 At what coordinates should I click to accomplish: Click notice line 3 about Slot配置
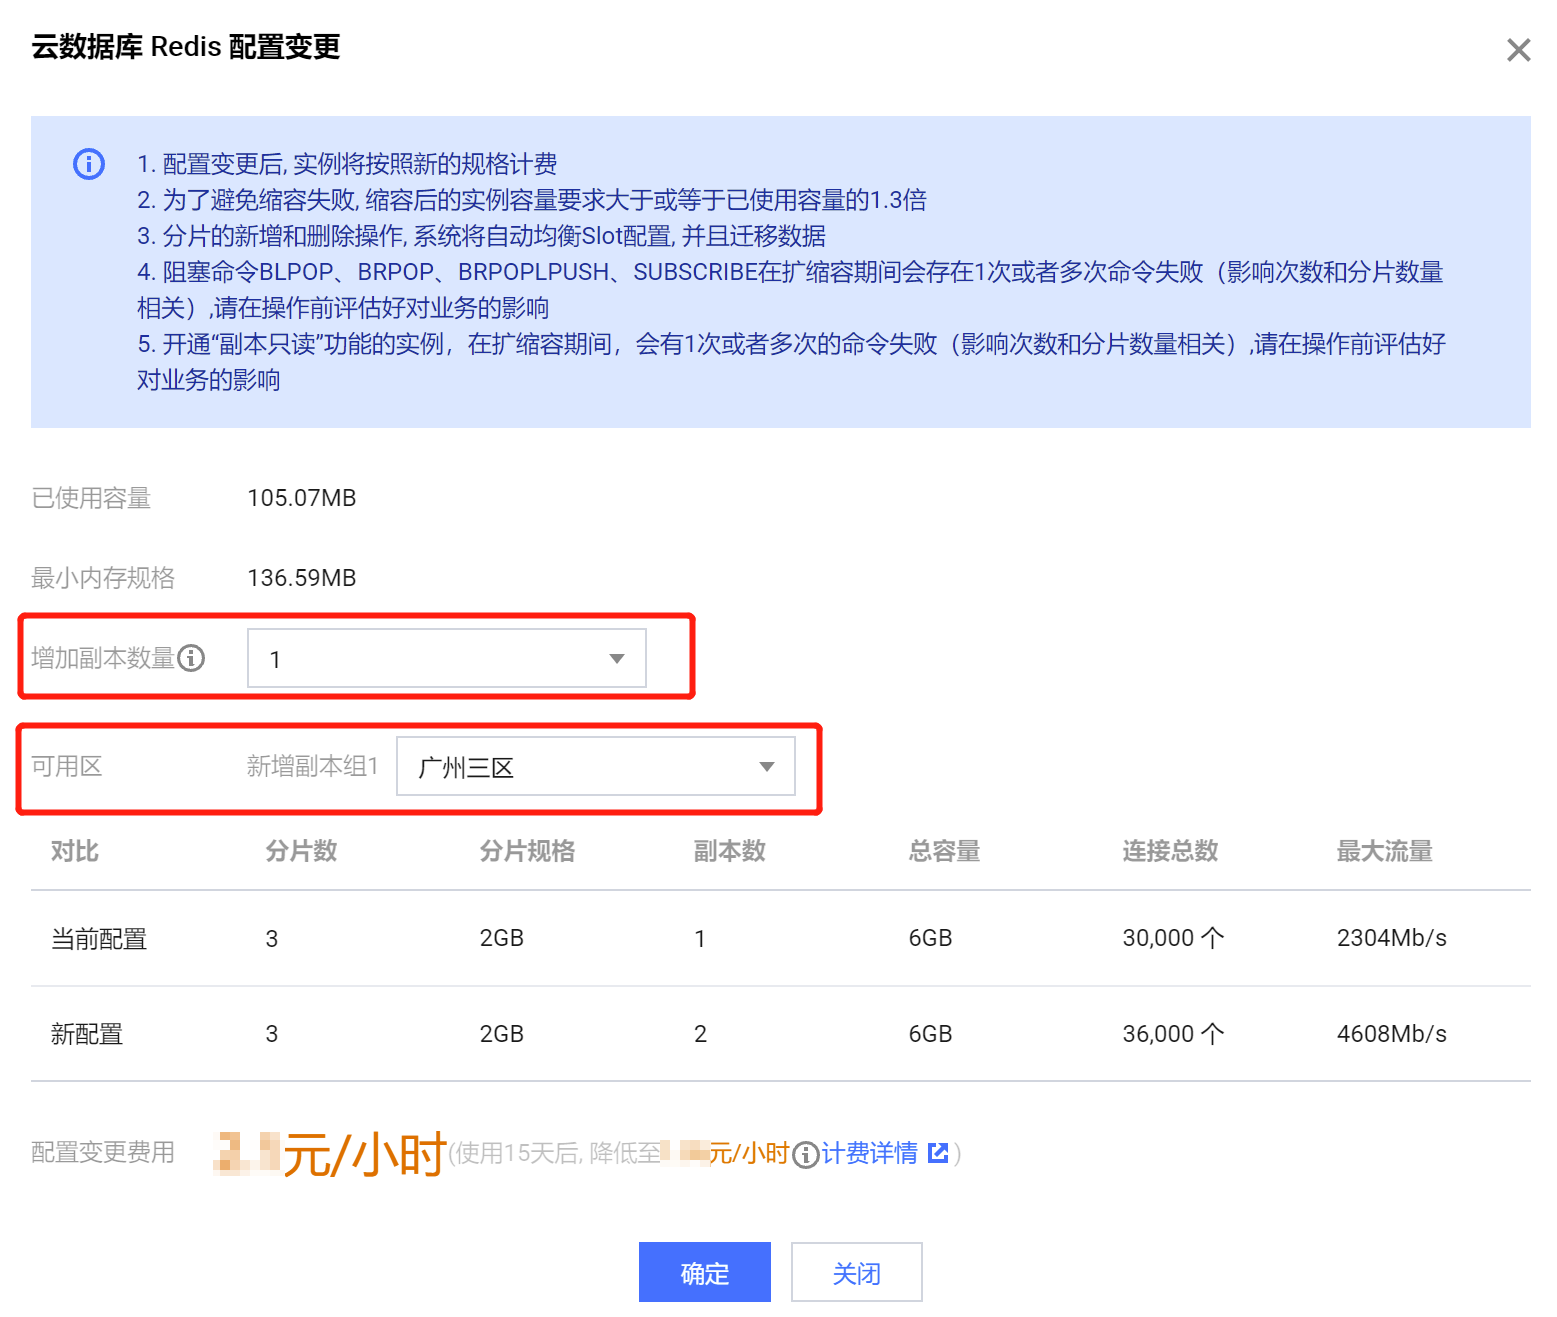point(481,236)
